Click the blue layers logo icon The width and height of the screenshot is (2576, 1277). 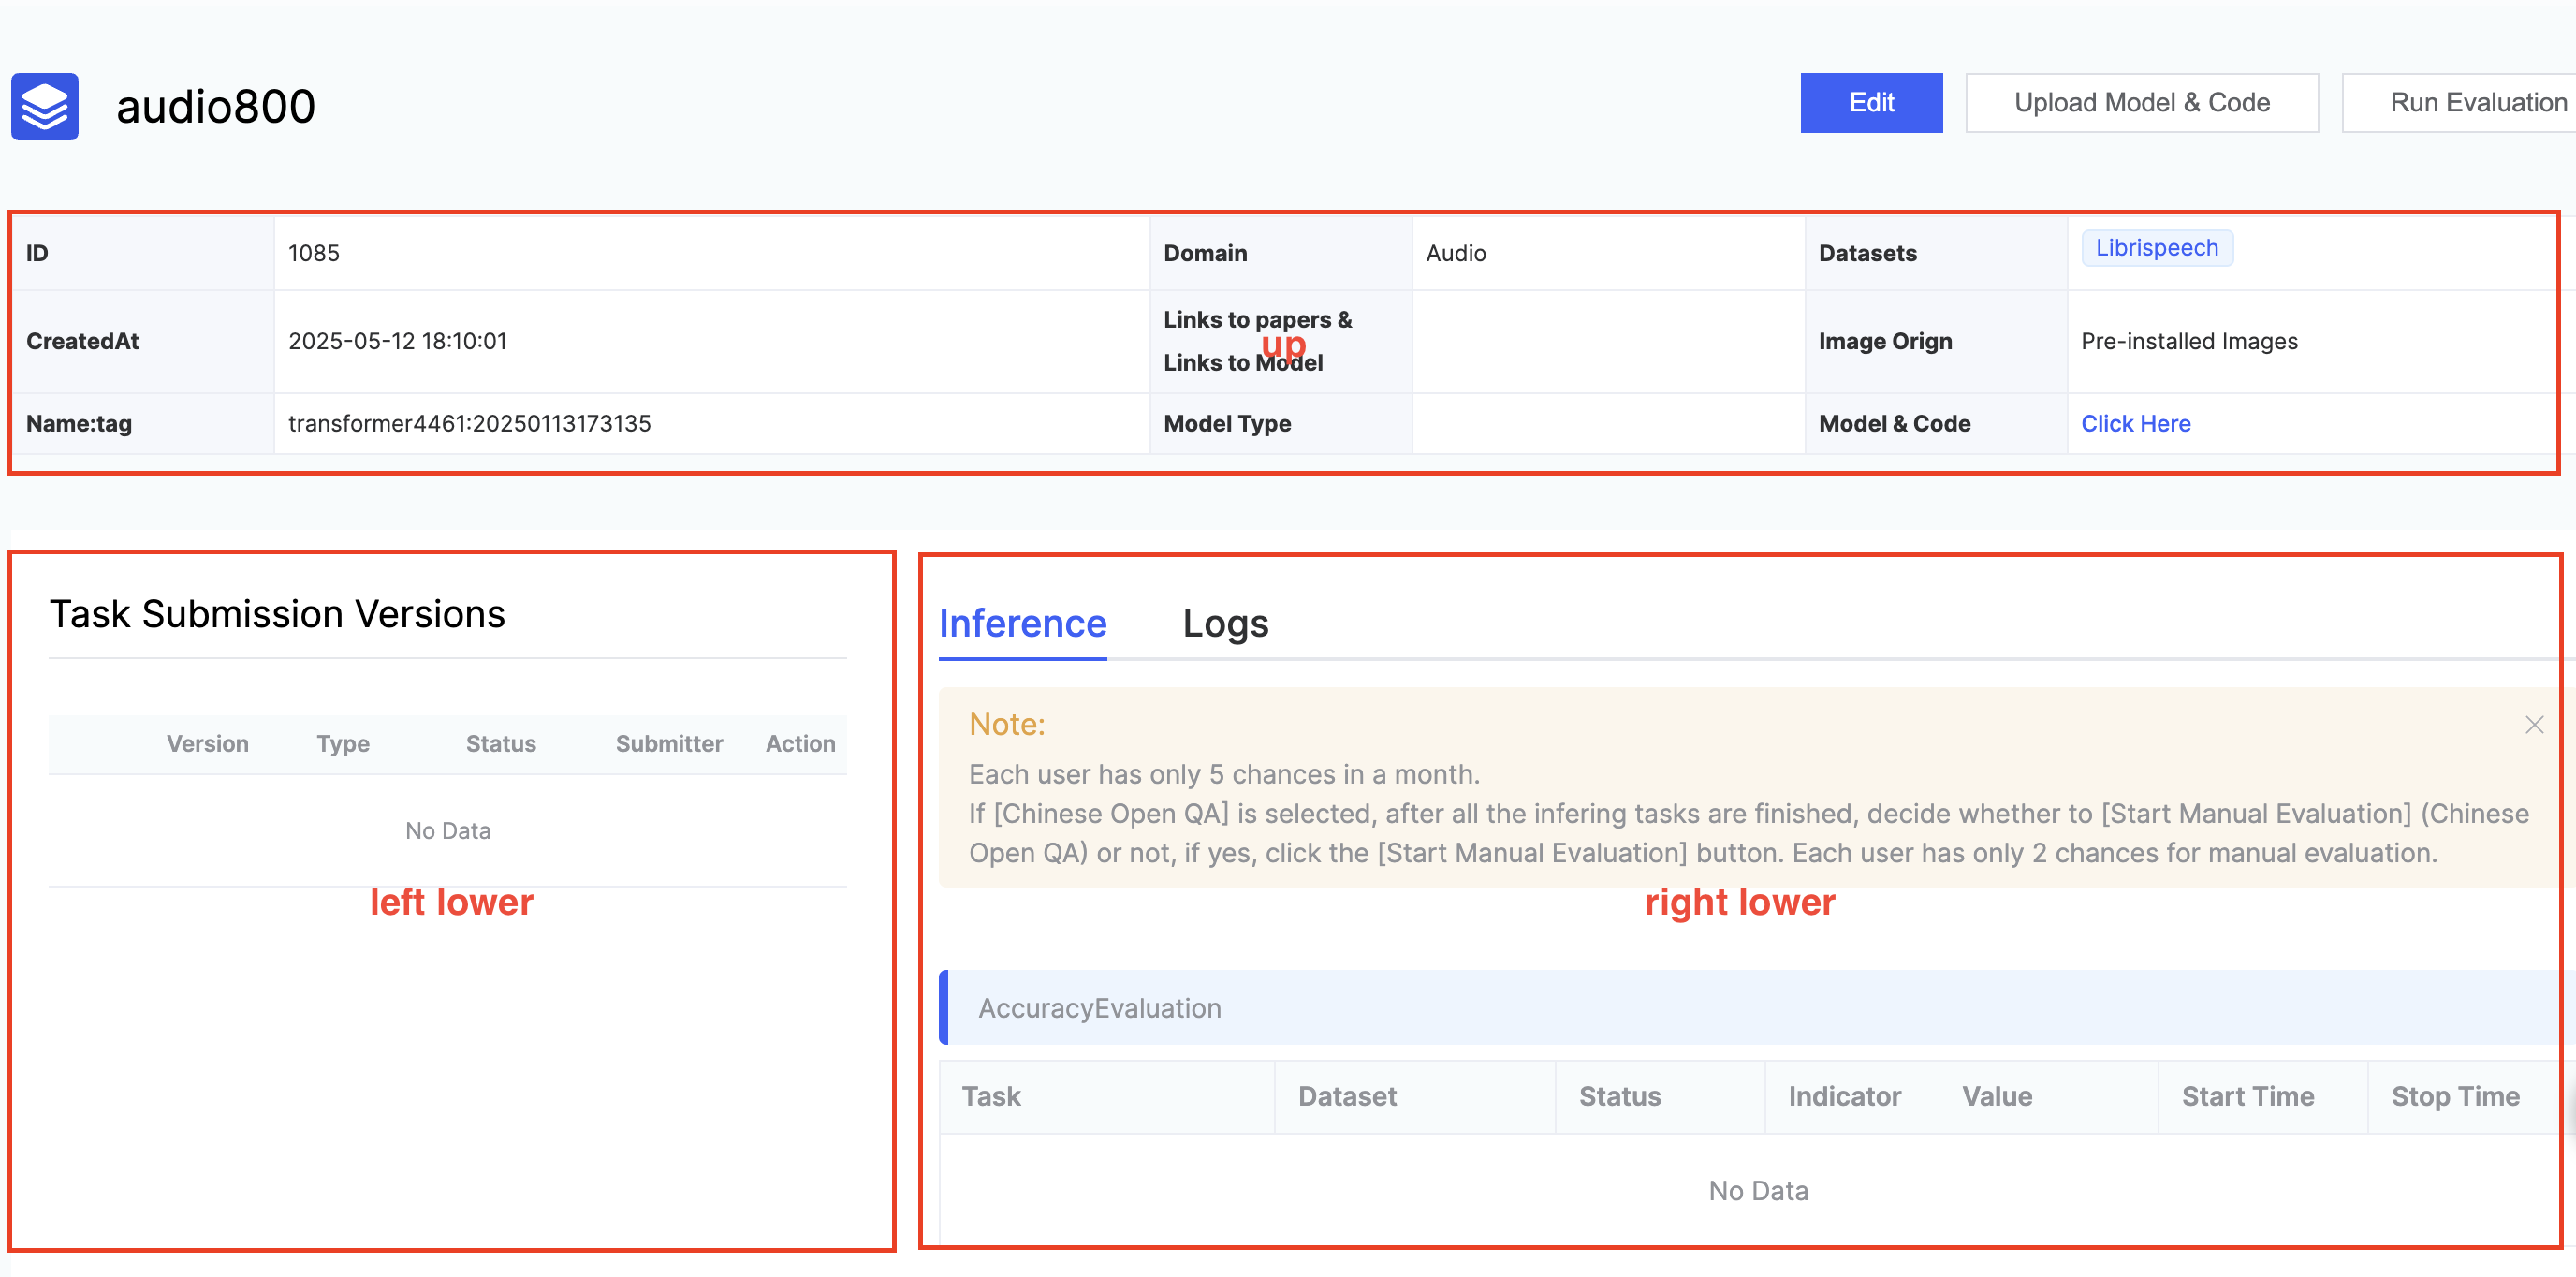pyautogui.click(x=45, y=106)
